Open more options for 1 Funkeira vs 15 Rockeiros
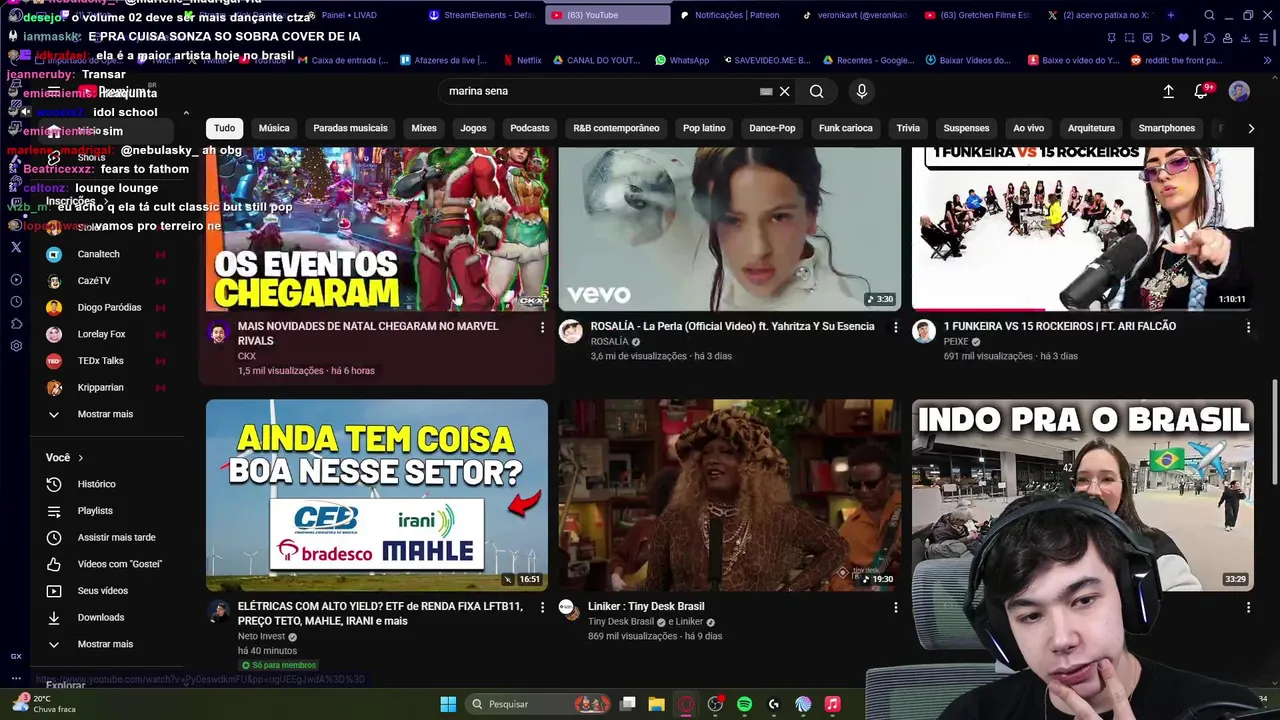 [1248, 327]
